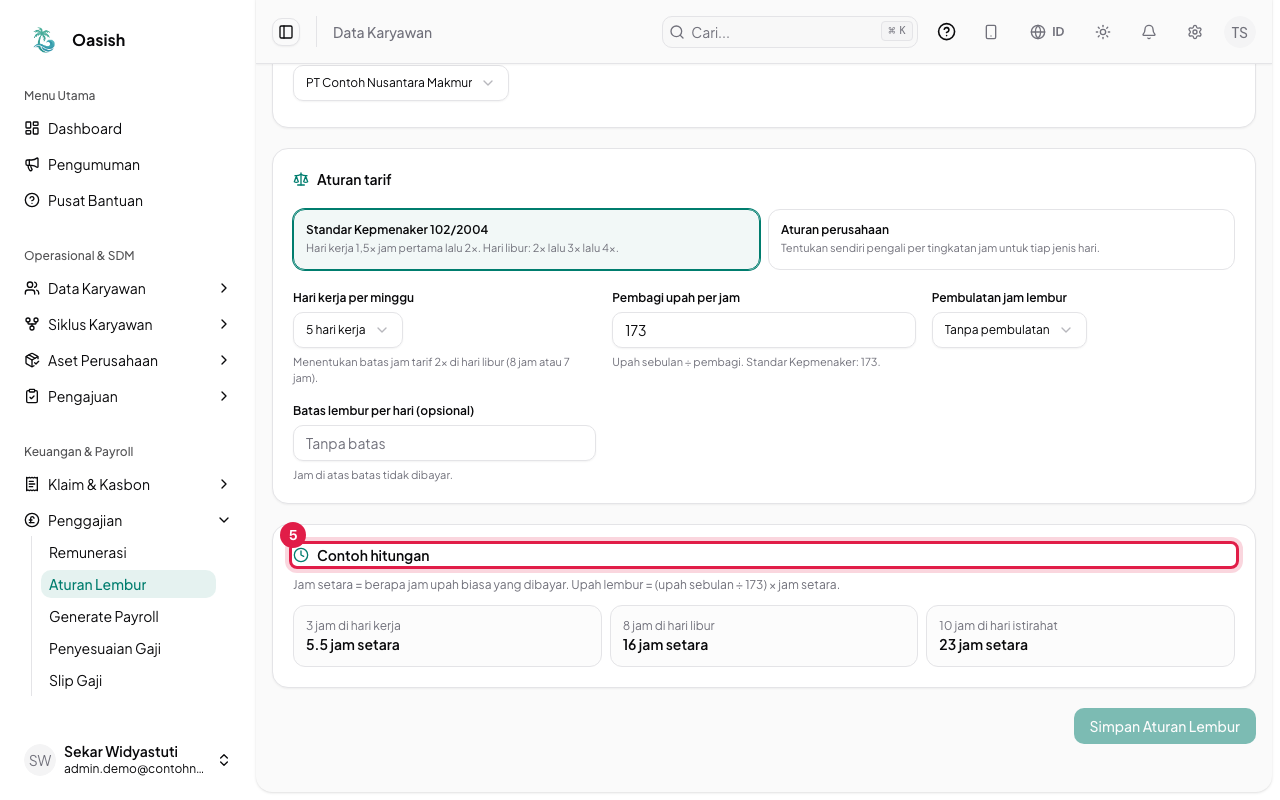The width and height of the screenshot is (1280, 800).
Task: Select the Aturan perusahaan option
Action: point(1001,239)
